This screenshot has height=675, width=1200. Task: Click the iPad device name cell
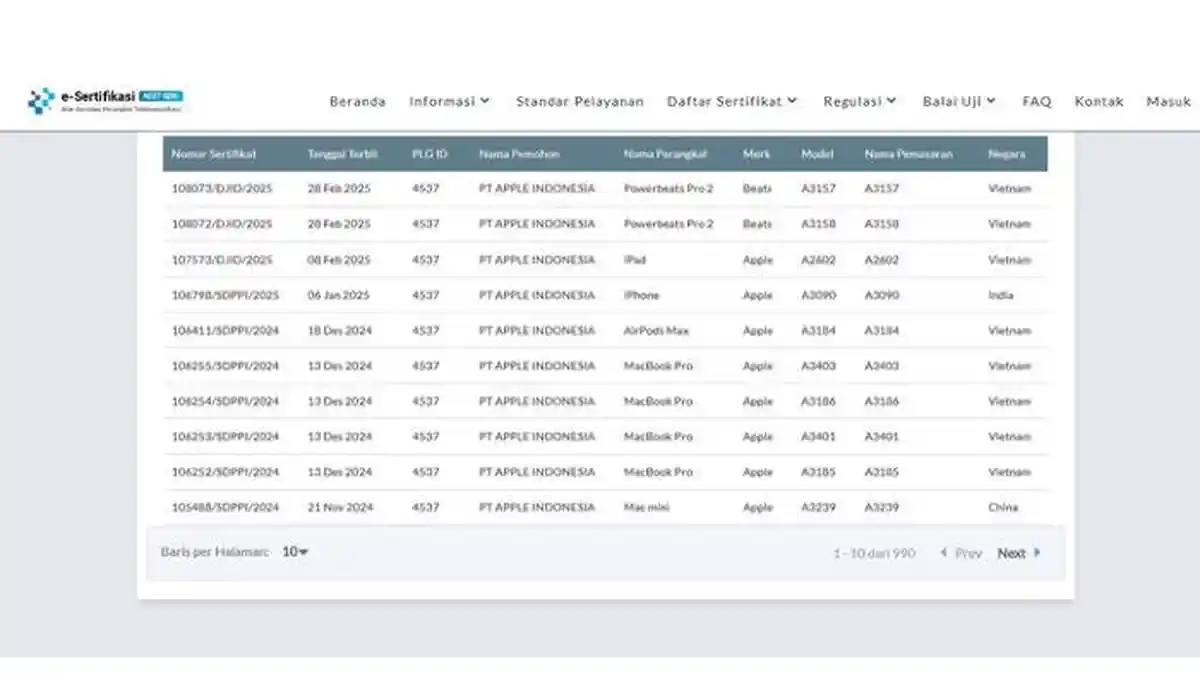pos(635,260)
